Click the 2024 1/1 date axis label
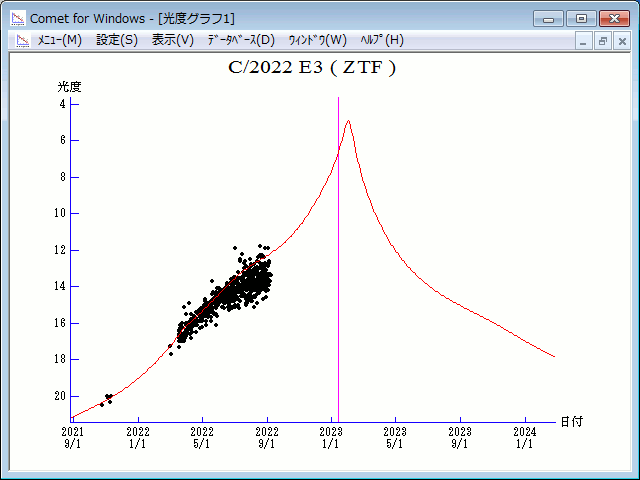The height and width of the screenshot is (480, 640). (x=525, y=438)
